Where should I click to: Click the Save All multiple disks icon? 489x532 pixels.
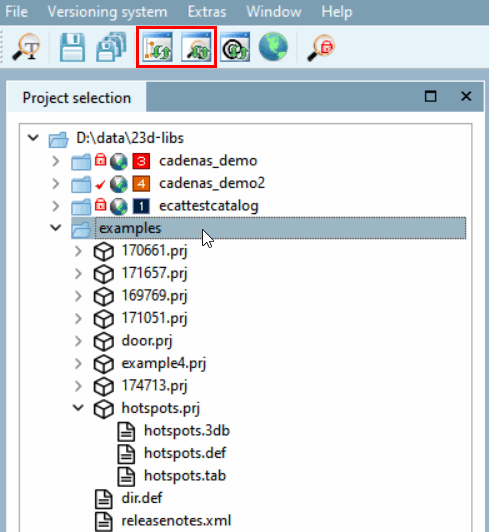(111, 47)
